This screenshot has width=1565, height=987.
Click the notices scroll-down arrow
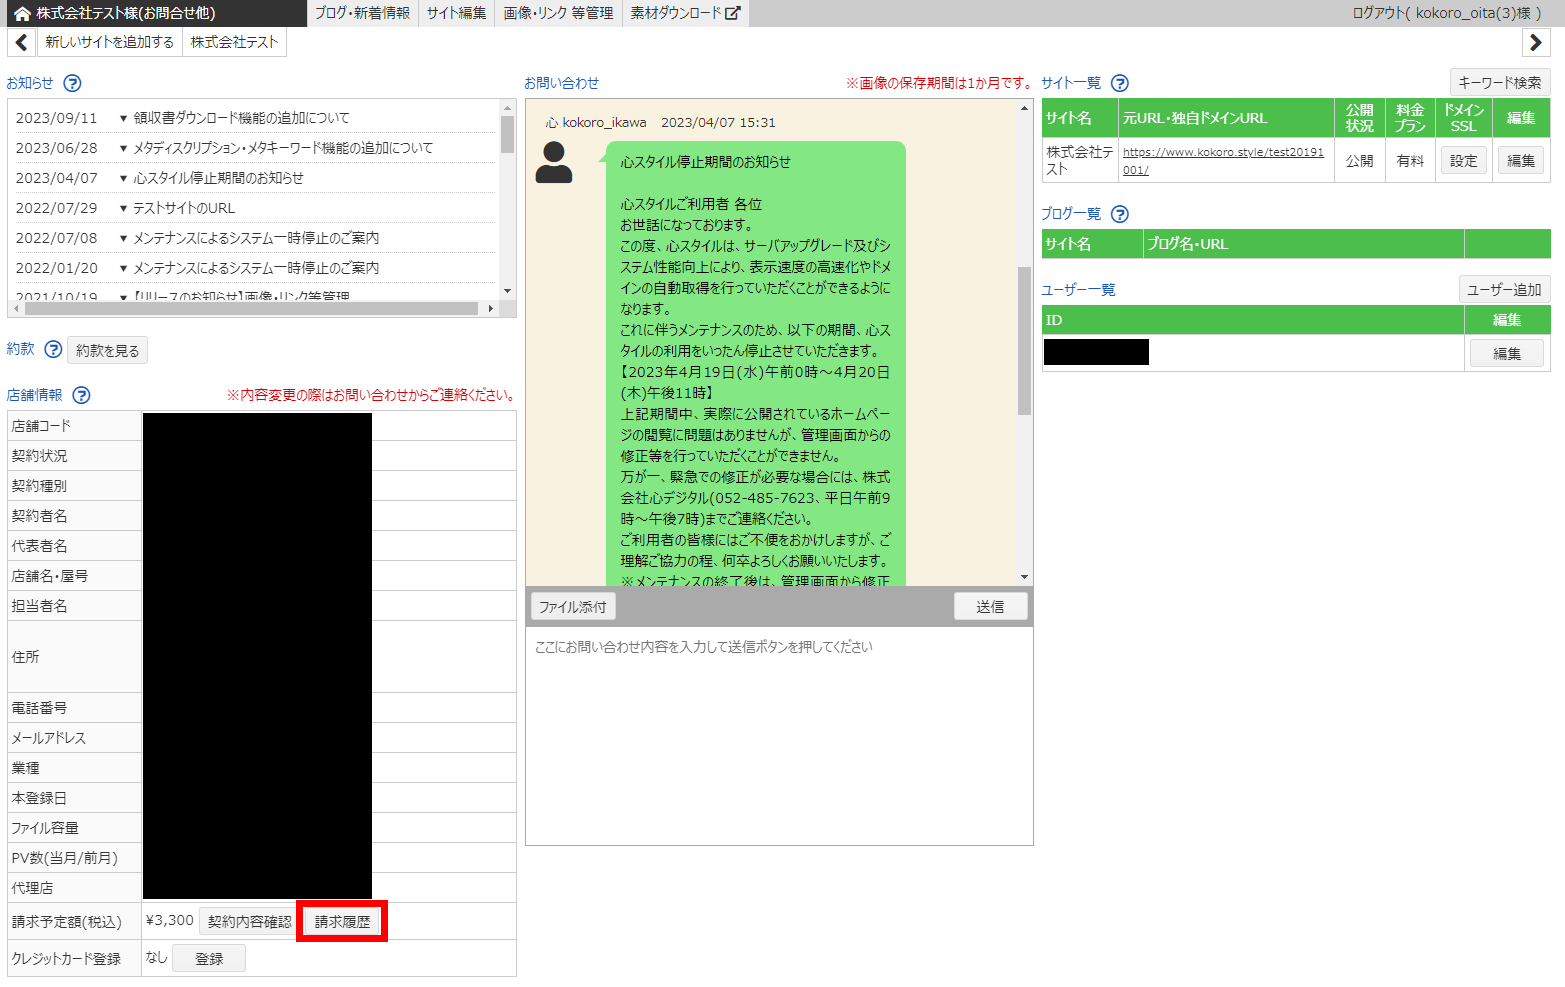508,291
